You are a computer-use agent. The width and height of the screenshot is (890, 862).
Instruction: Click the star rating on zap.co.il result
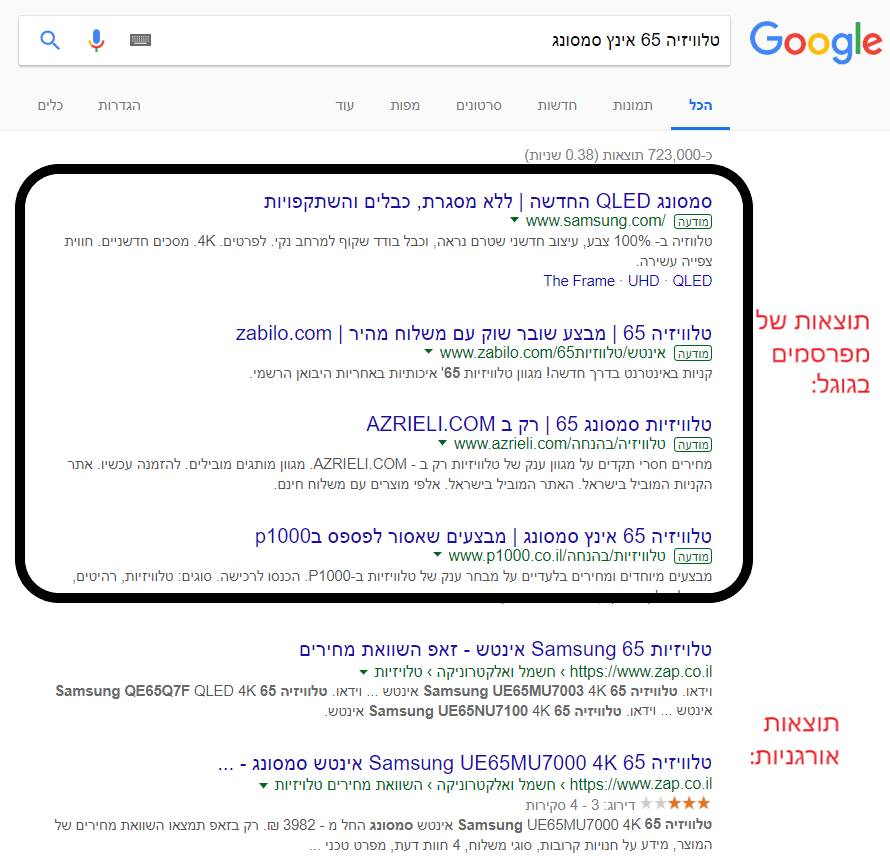coord(688,803)
